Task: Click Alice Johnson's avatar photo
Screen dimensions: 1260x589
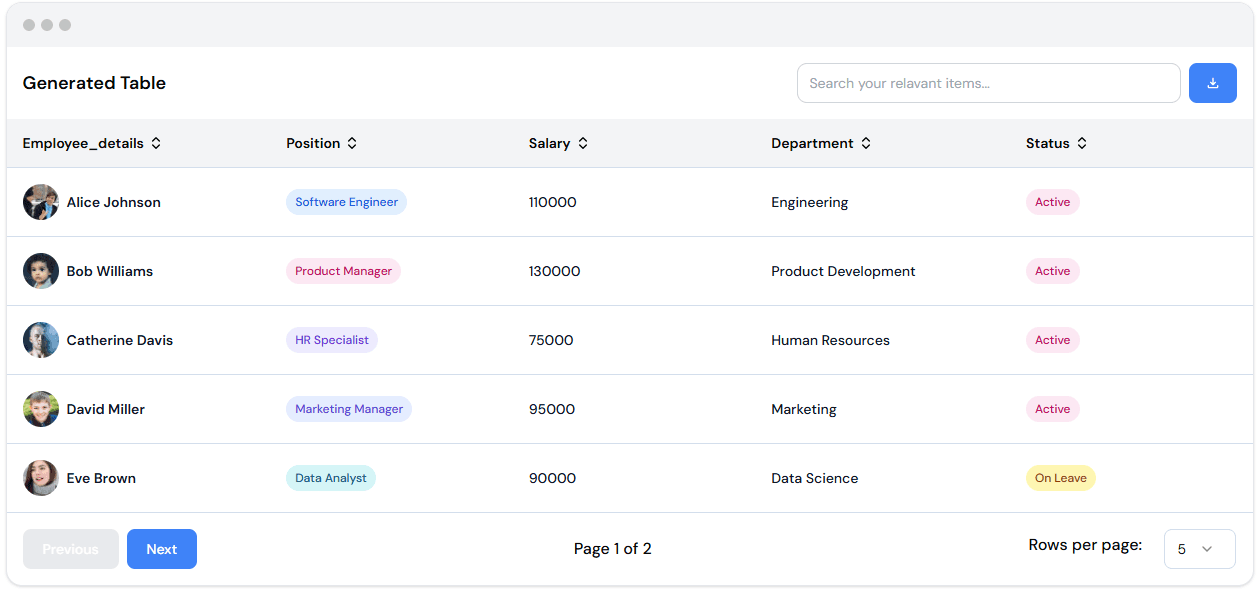Action: coord(41,202)
